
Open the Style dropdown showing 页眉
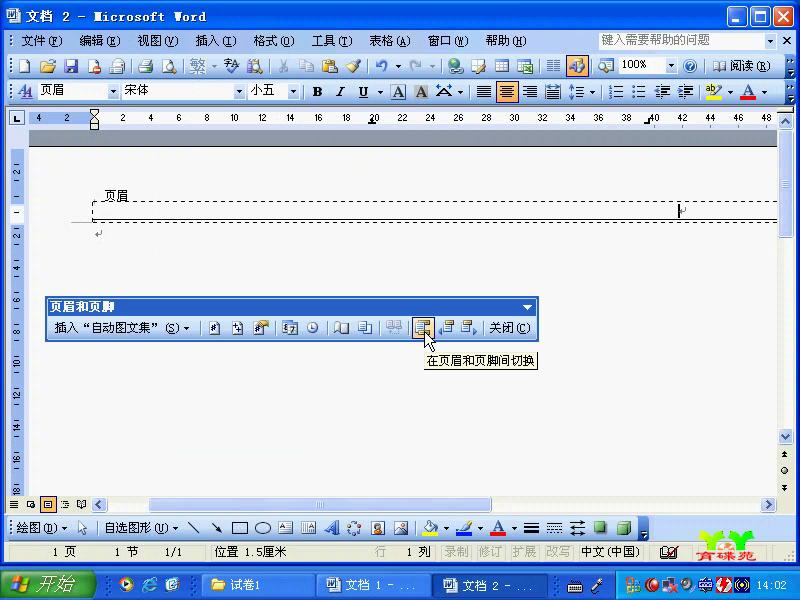(x=112, y=92)
